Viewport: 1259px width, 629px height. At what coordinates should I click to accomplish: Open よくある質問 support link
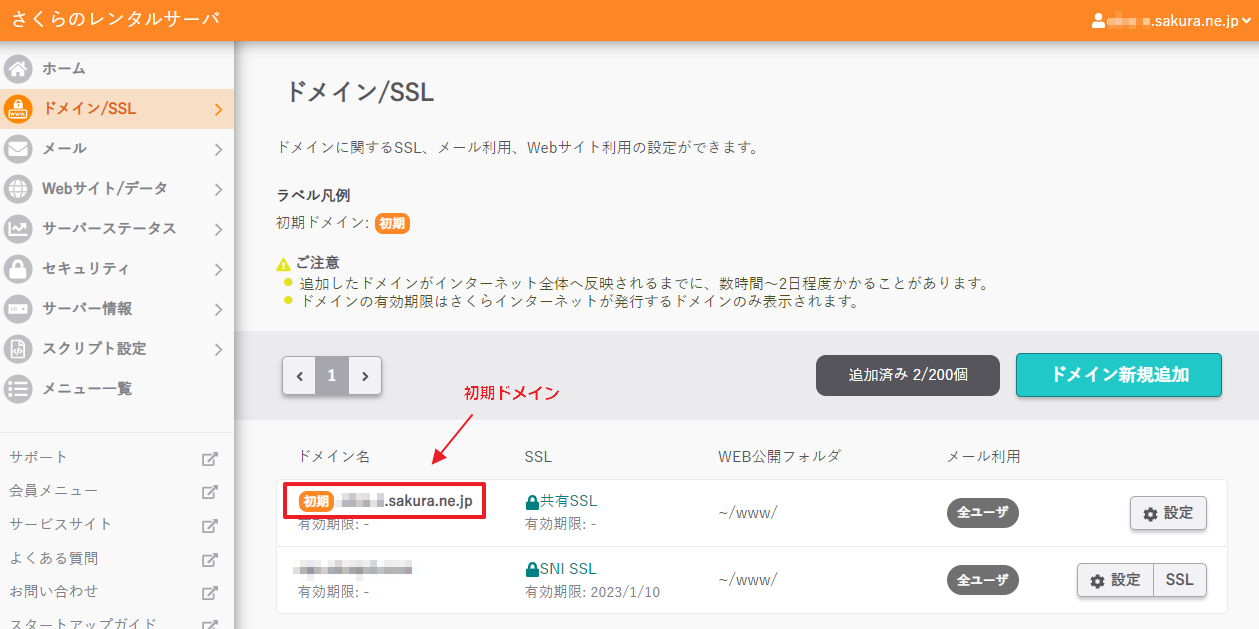pos(54,558)
